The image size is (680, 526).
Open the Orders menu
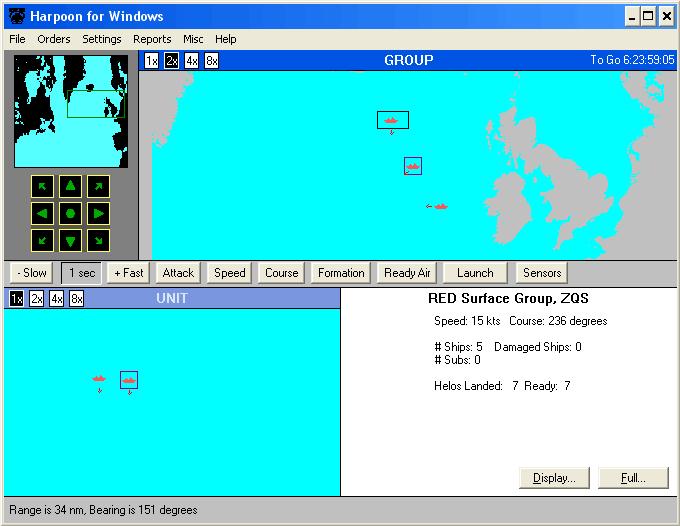click(x=54, y=39)
